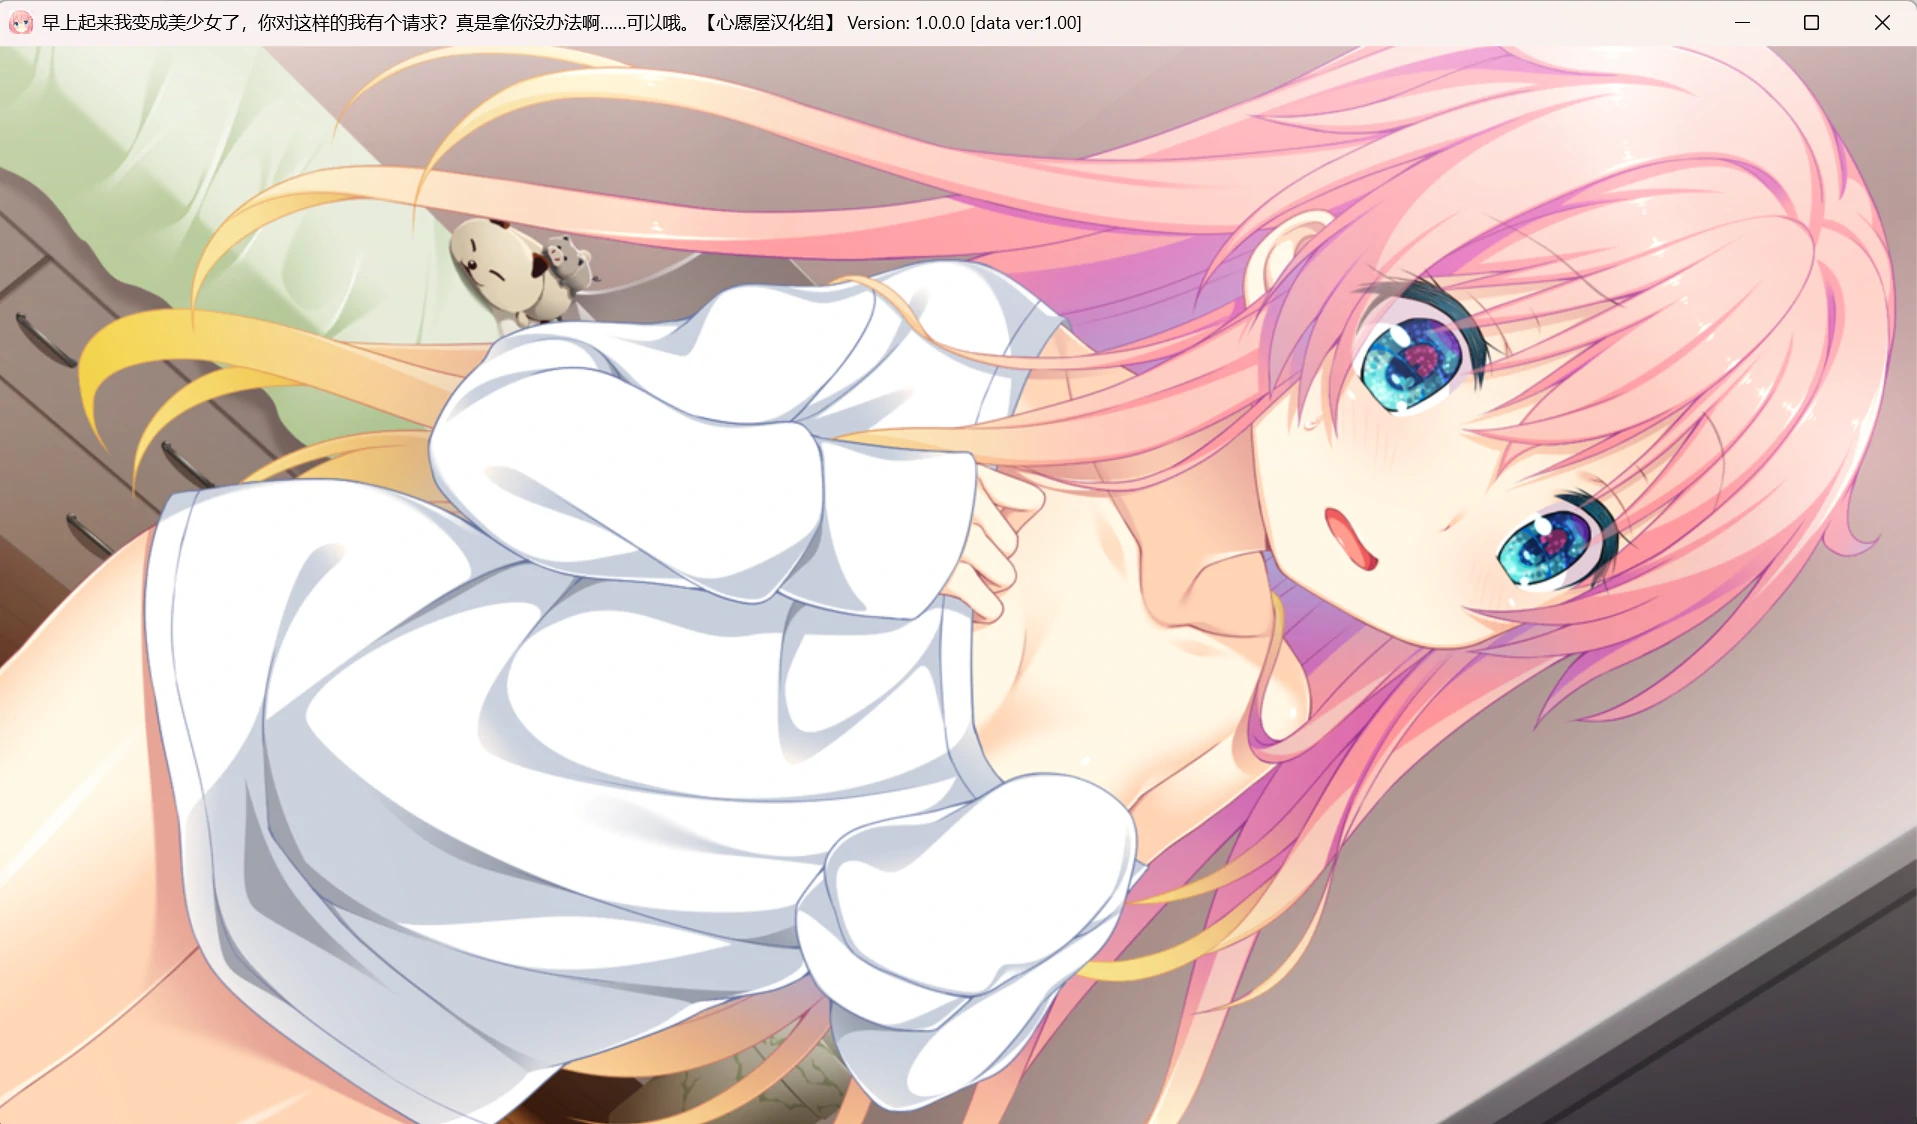Click the character's open mouth
Viewport: 1917px width, 1124px height.
1350,538
